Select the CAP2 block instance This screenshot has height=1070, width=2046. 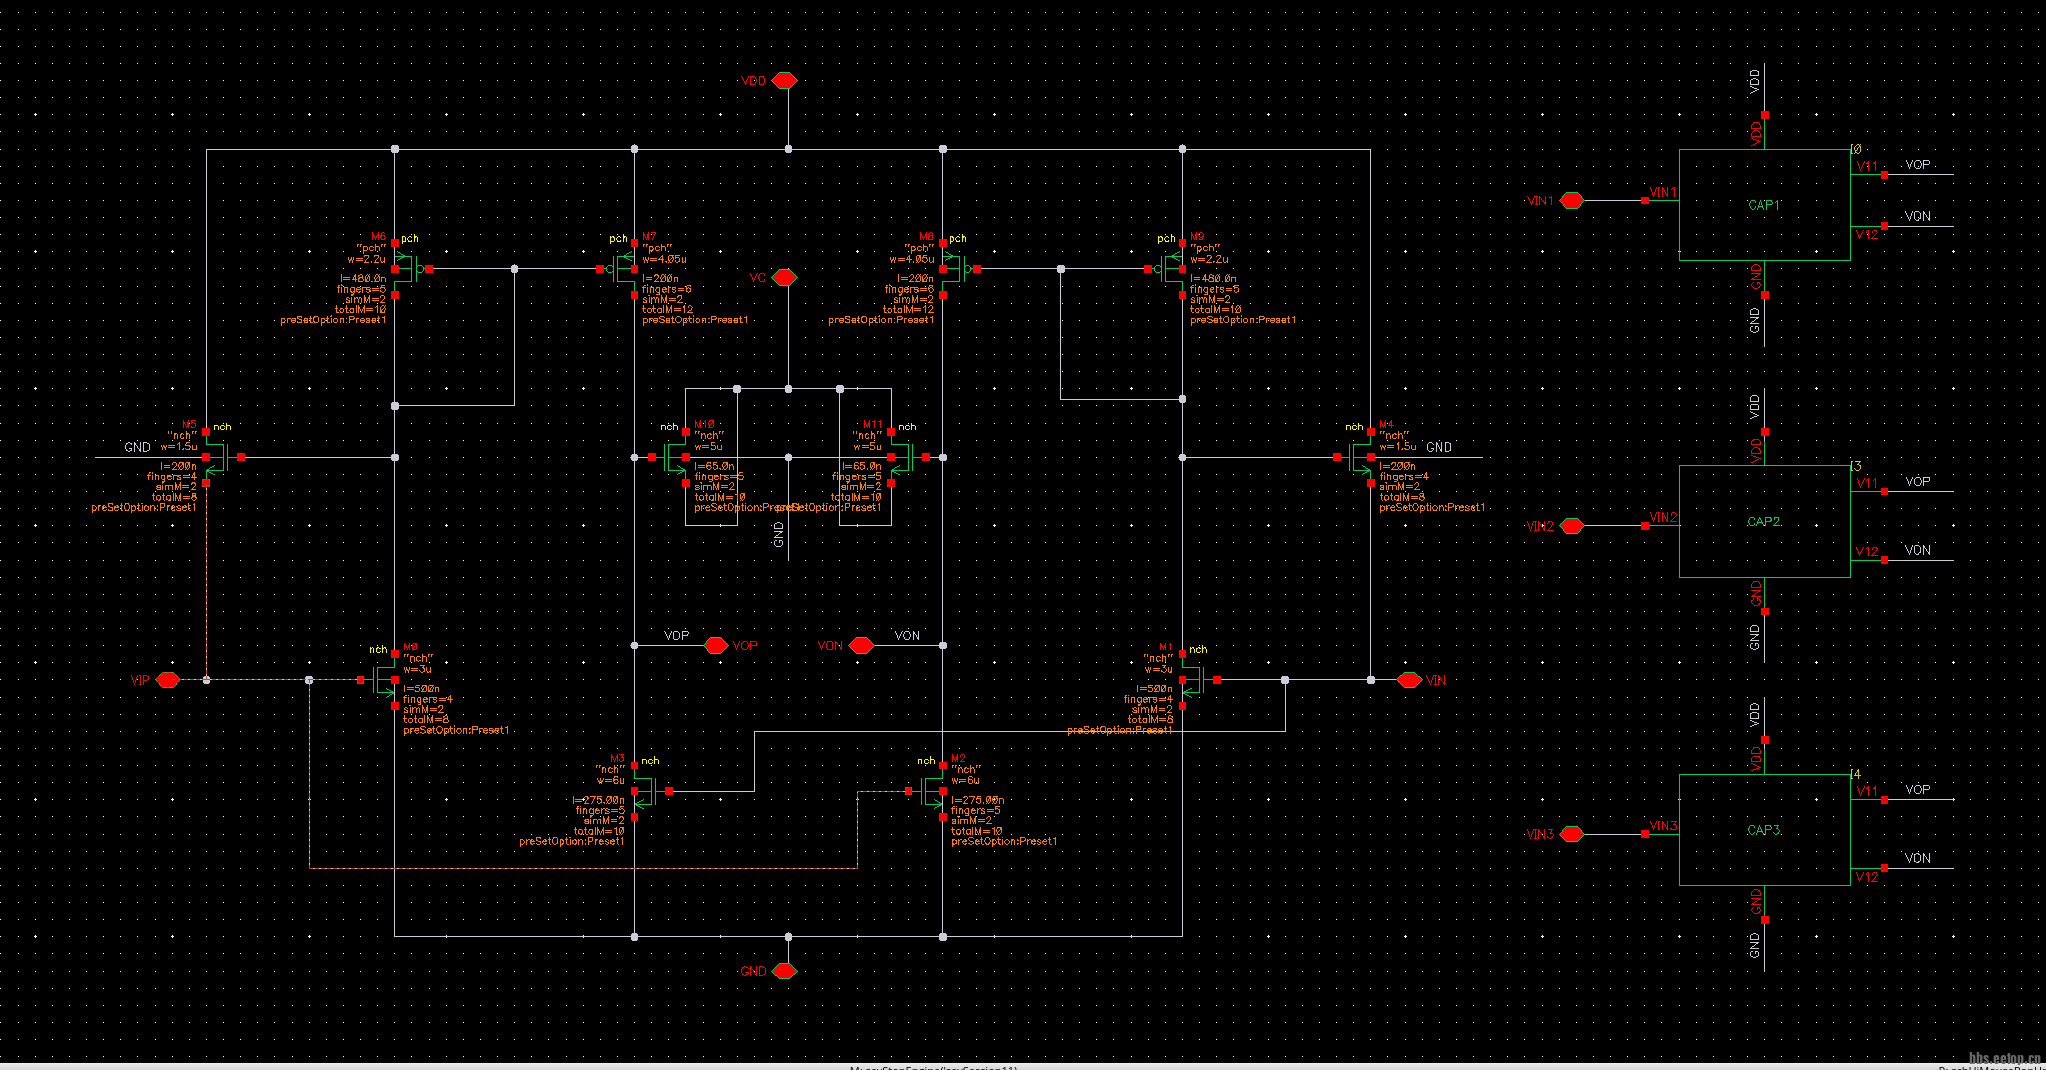coord(1764,521)
